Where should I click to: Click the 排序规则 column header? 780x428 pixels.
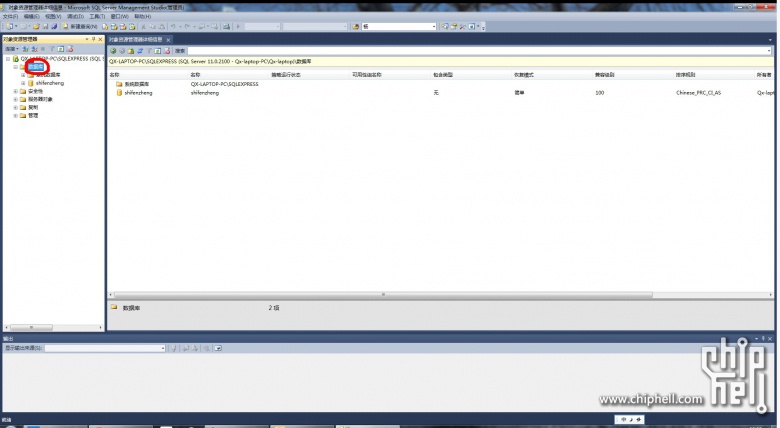(x=685, y=75)
